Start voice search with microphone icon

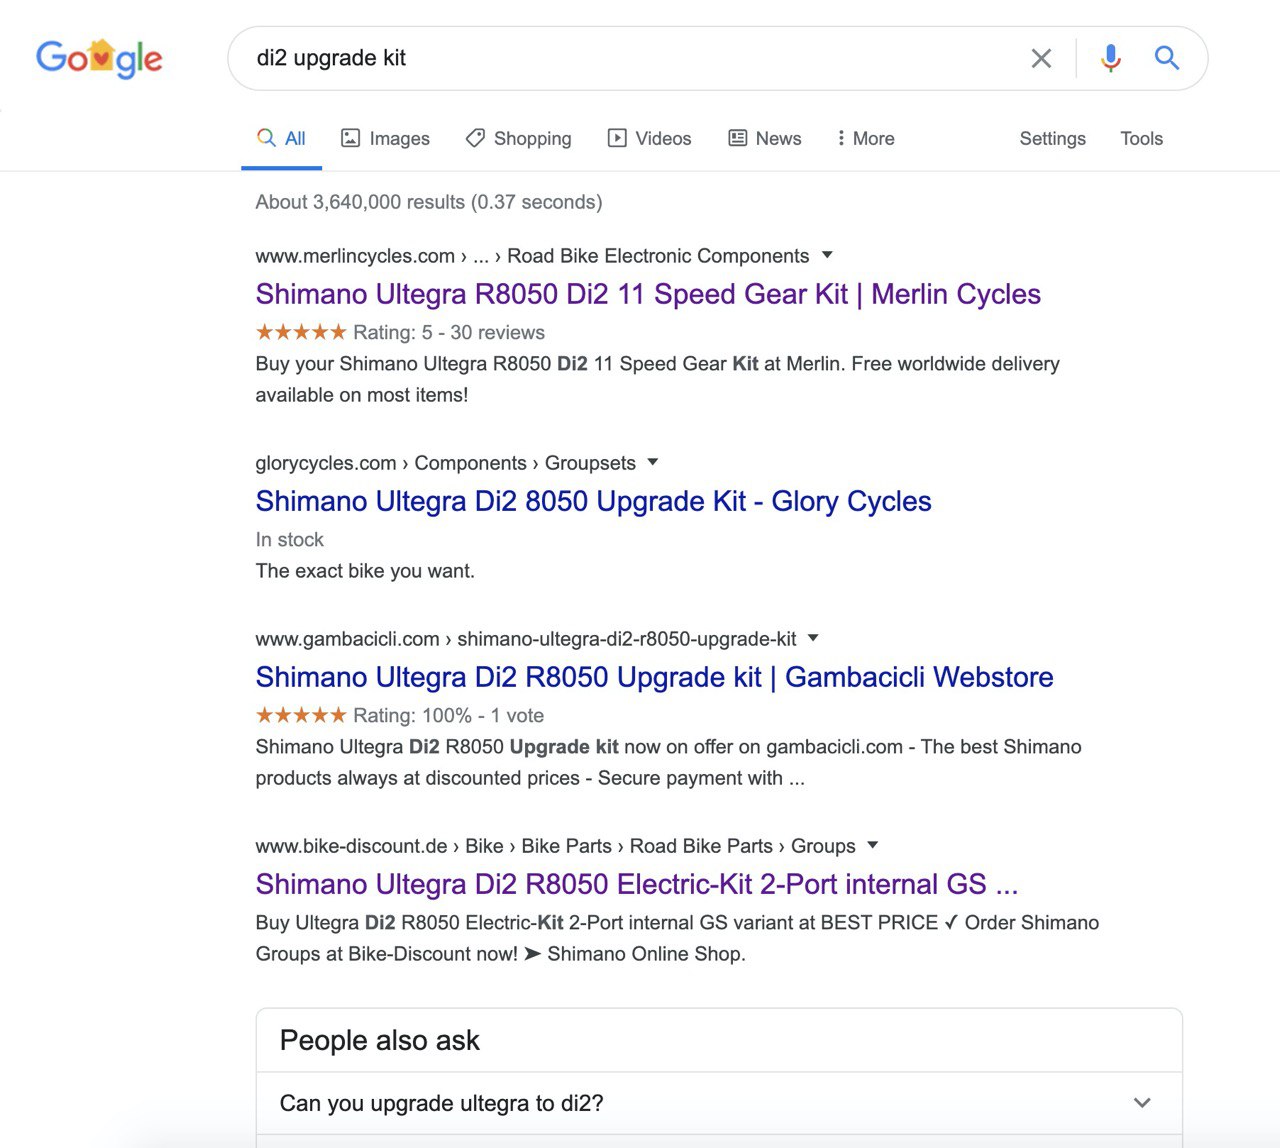[x=1110, y=59]
